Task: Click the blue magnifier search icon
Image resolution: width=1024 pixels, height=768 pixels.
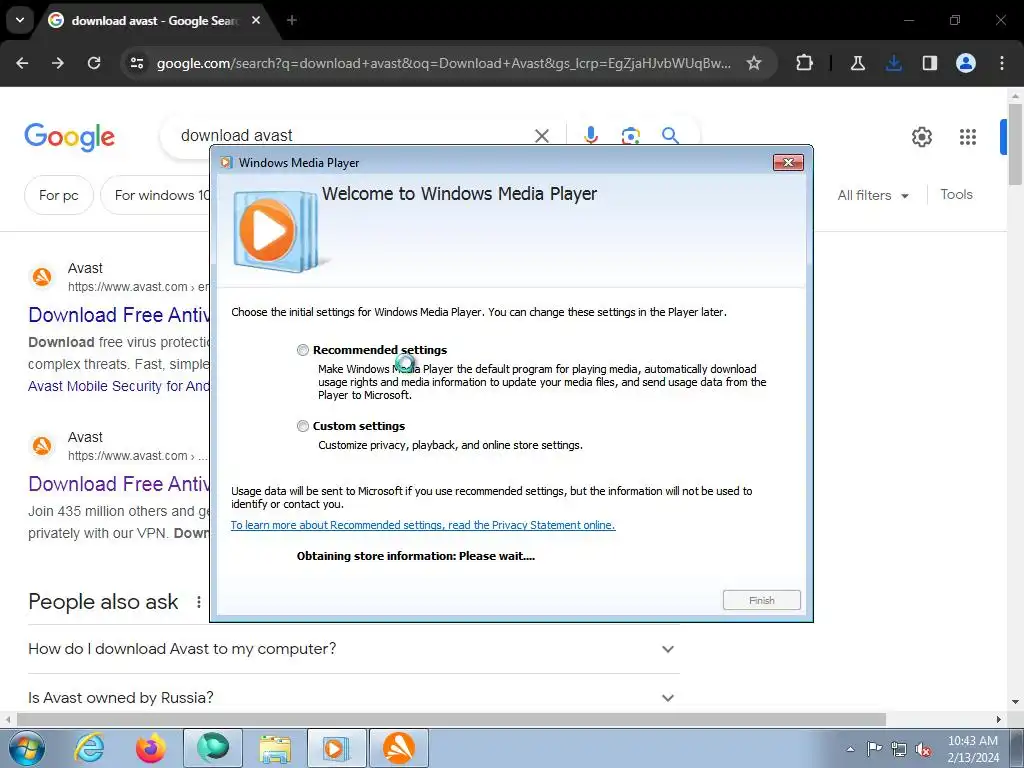Action: [x=670, y=135]
